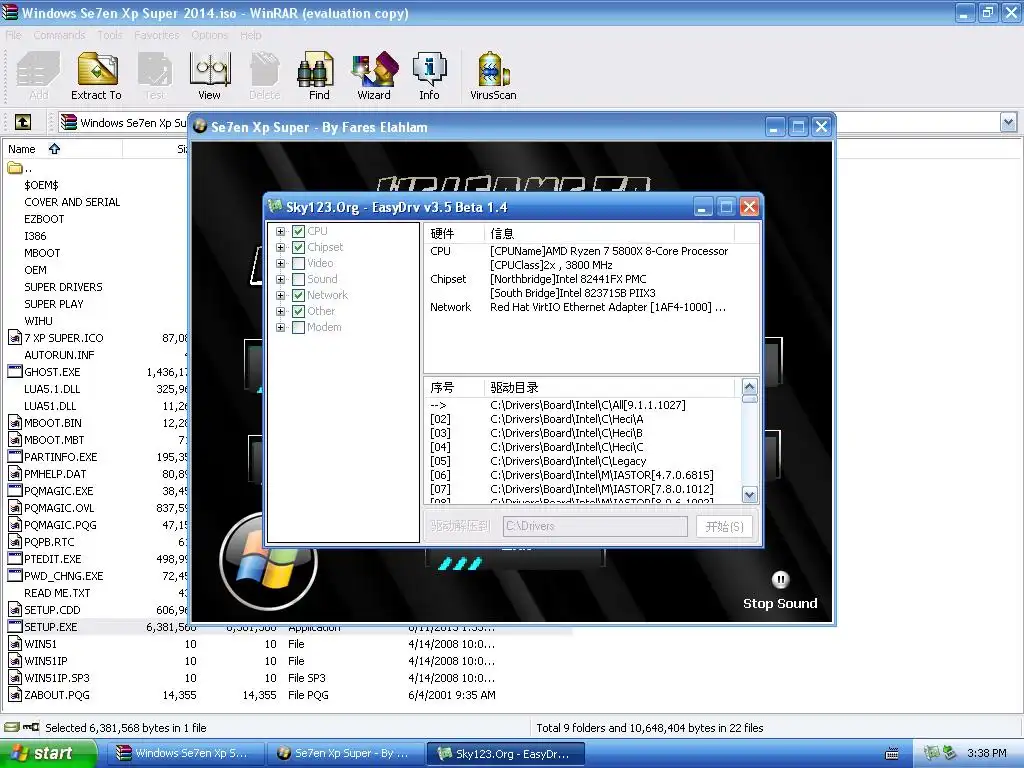Expand the Sound tree node
This screenshot has height=768, width=1024.
click(x=280, y=280)
